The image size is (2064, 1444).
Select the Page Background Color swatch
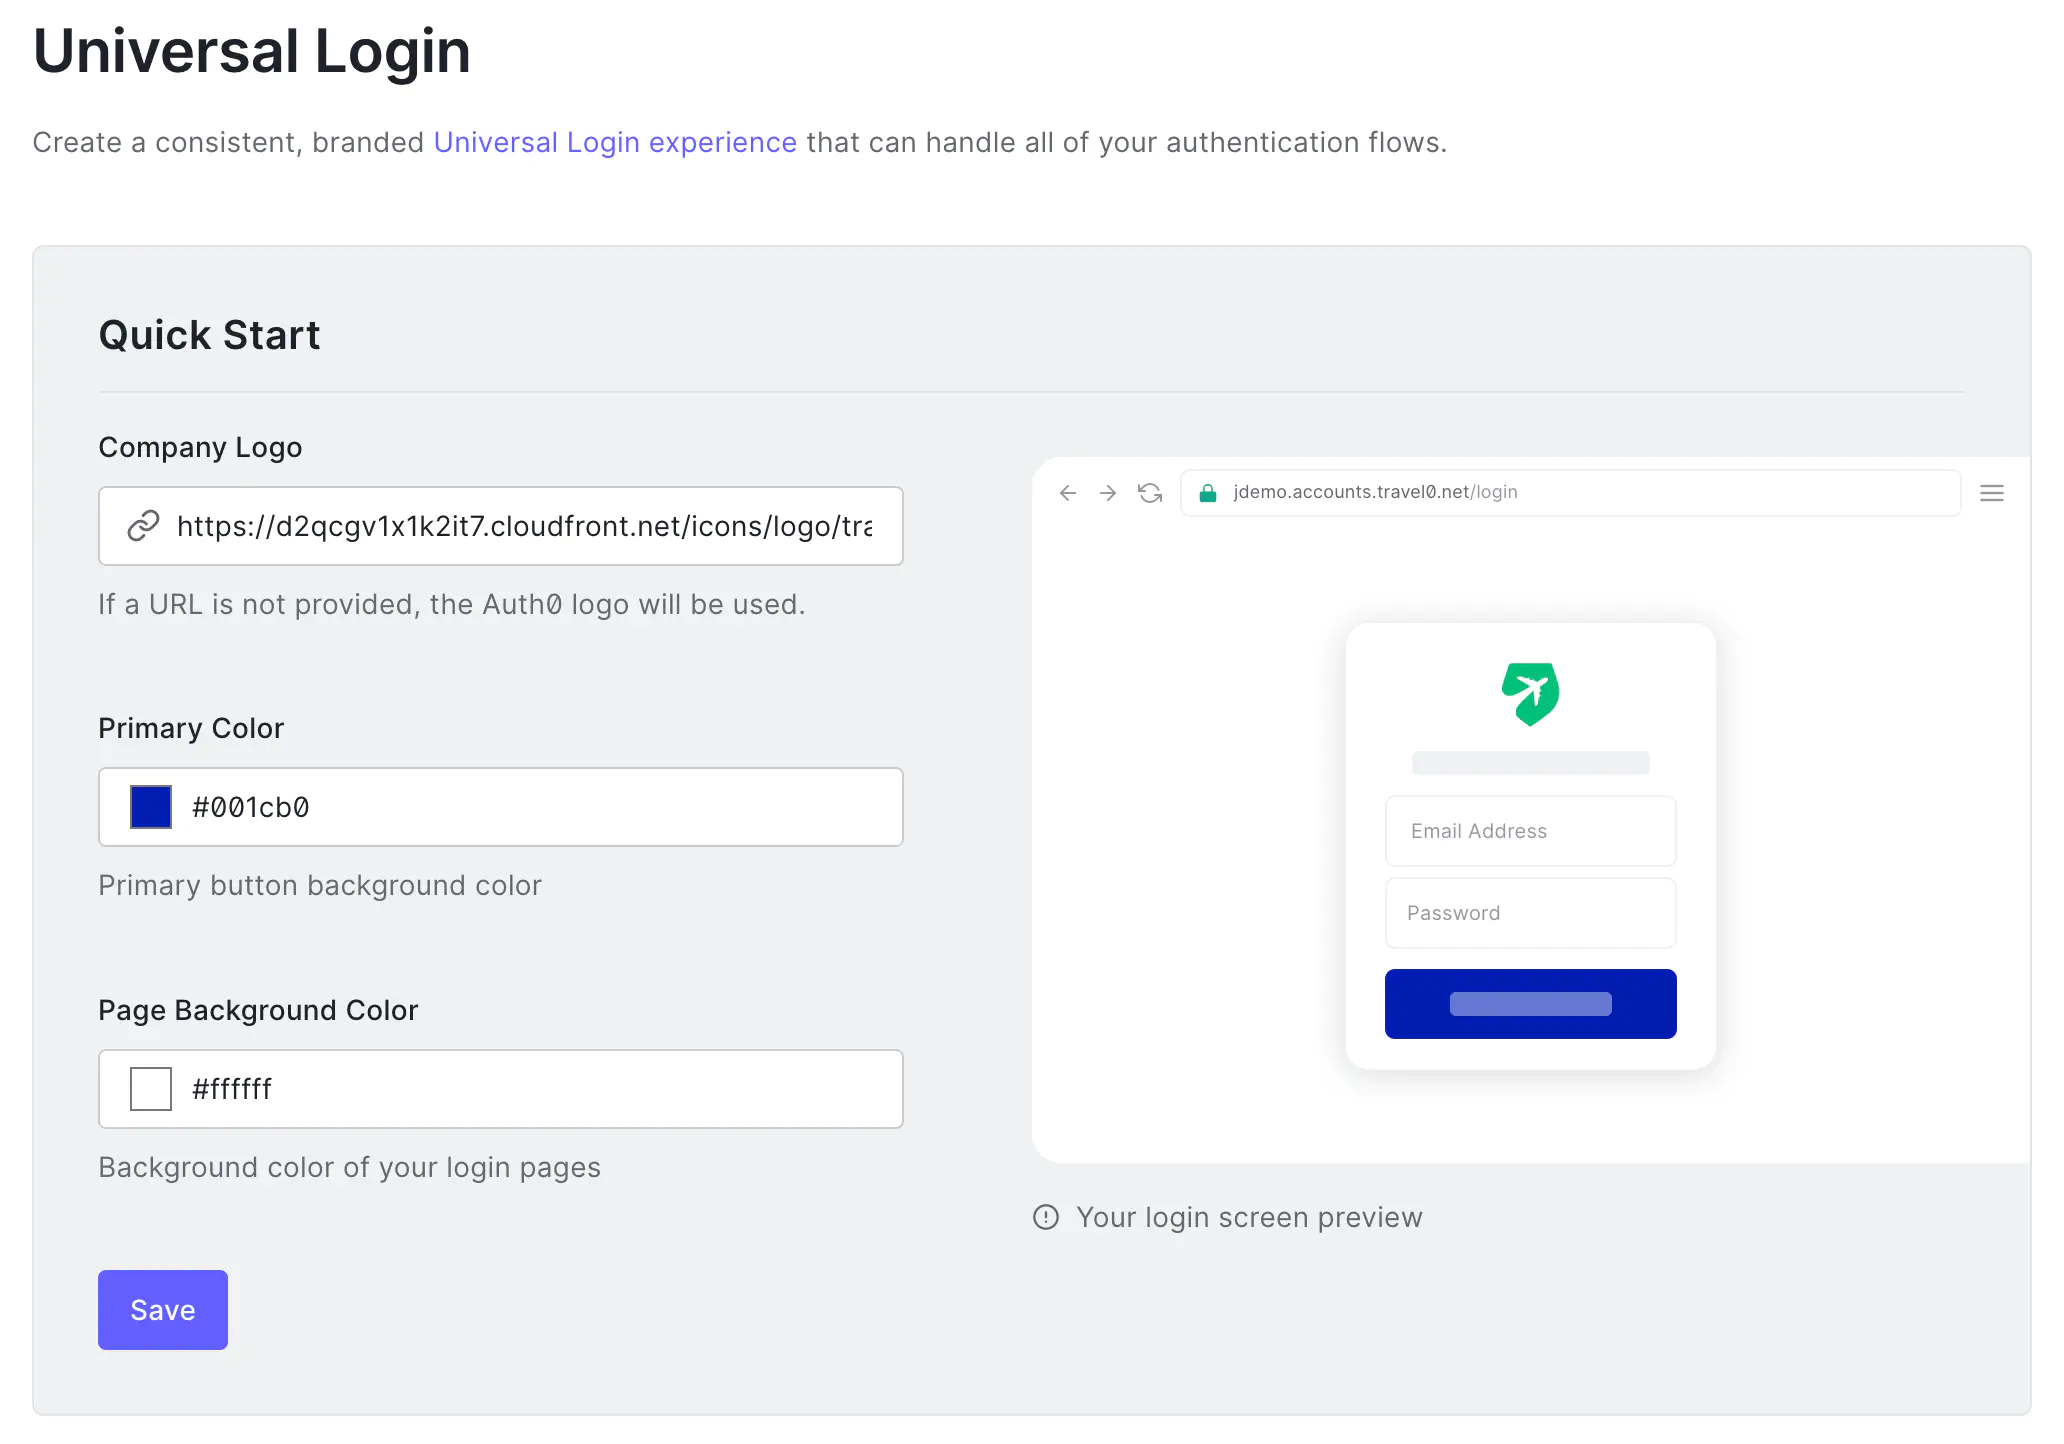(150, 1089)
